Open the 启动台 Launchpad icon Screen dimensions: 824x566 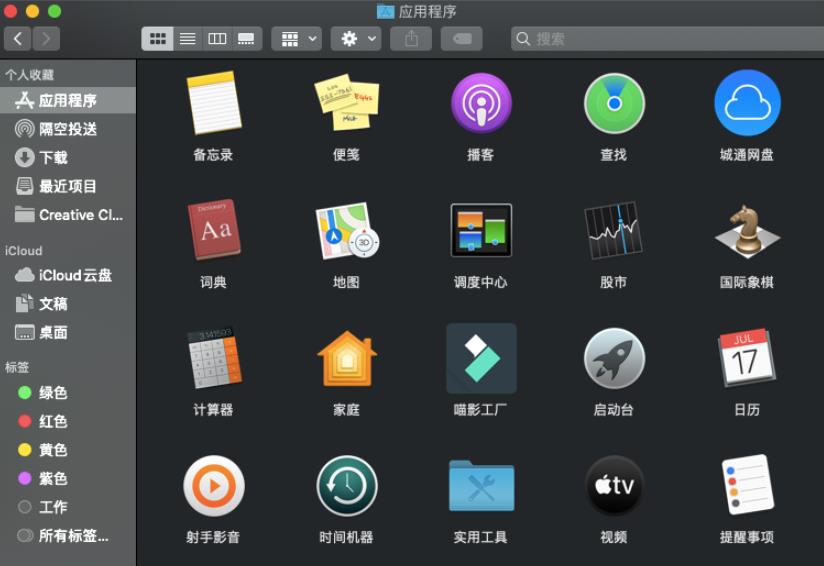(614, 358)
